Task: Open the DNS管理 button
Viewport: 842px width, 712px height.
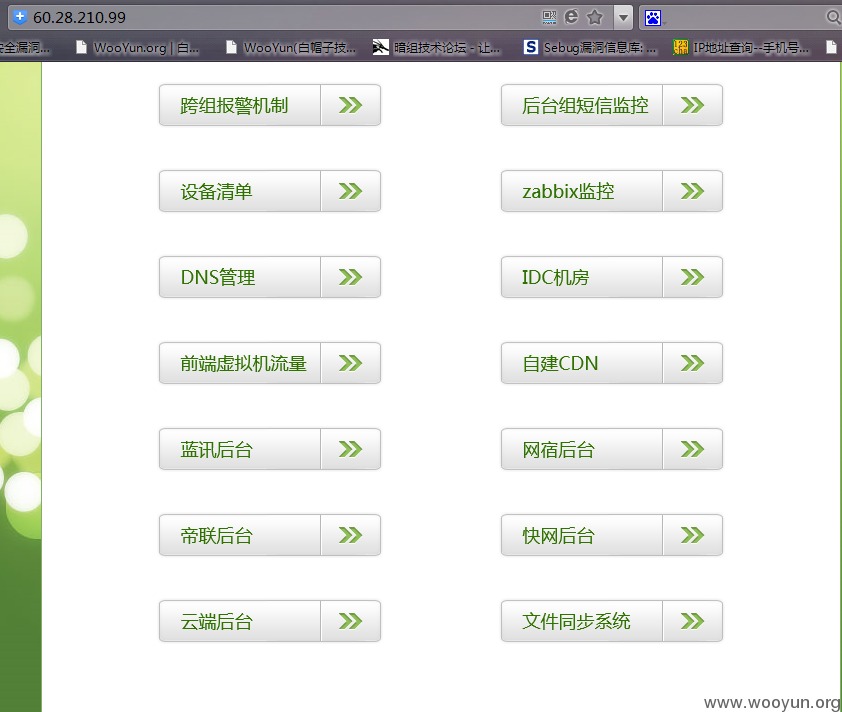Action: click(x=270, y=277)
